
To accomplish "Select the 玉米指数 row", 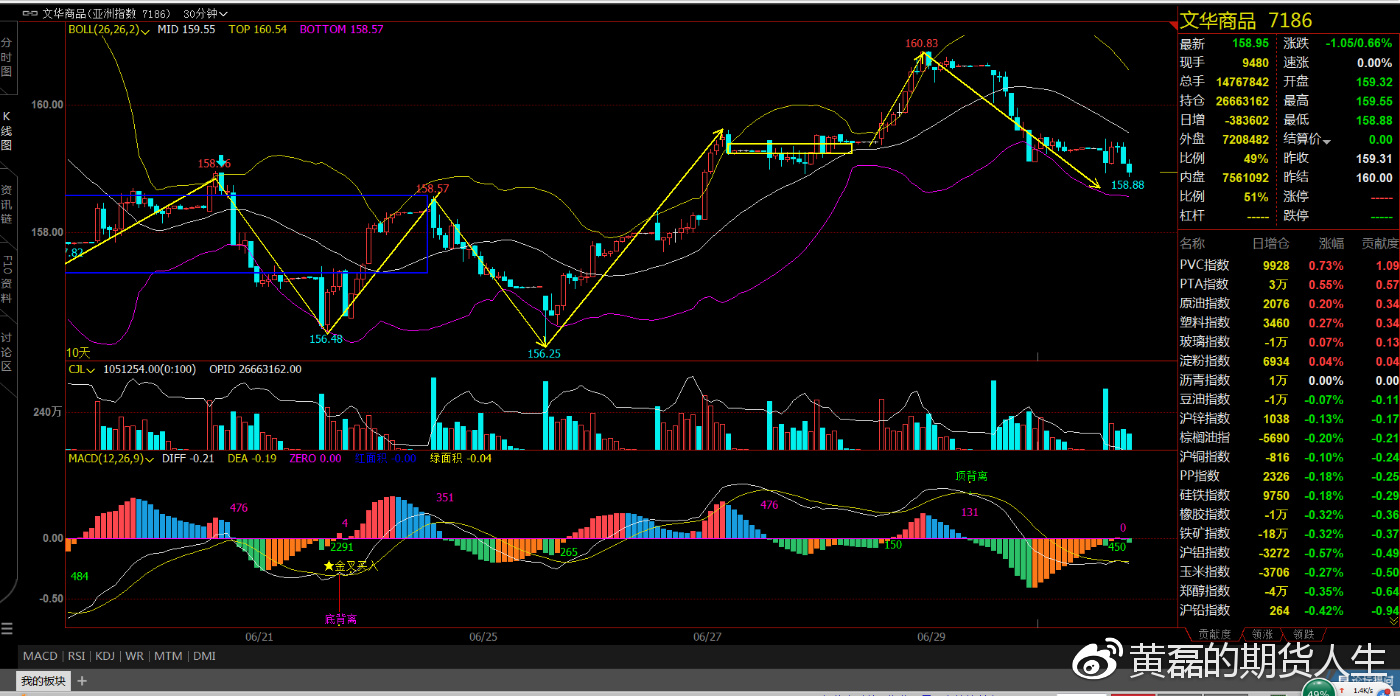I will 1289,572.
